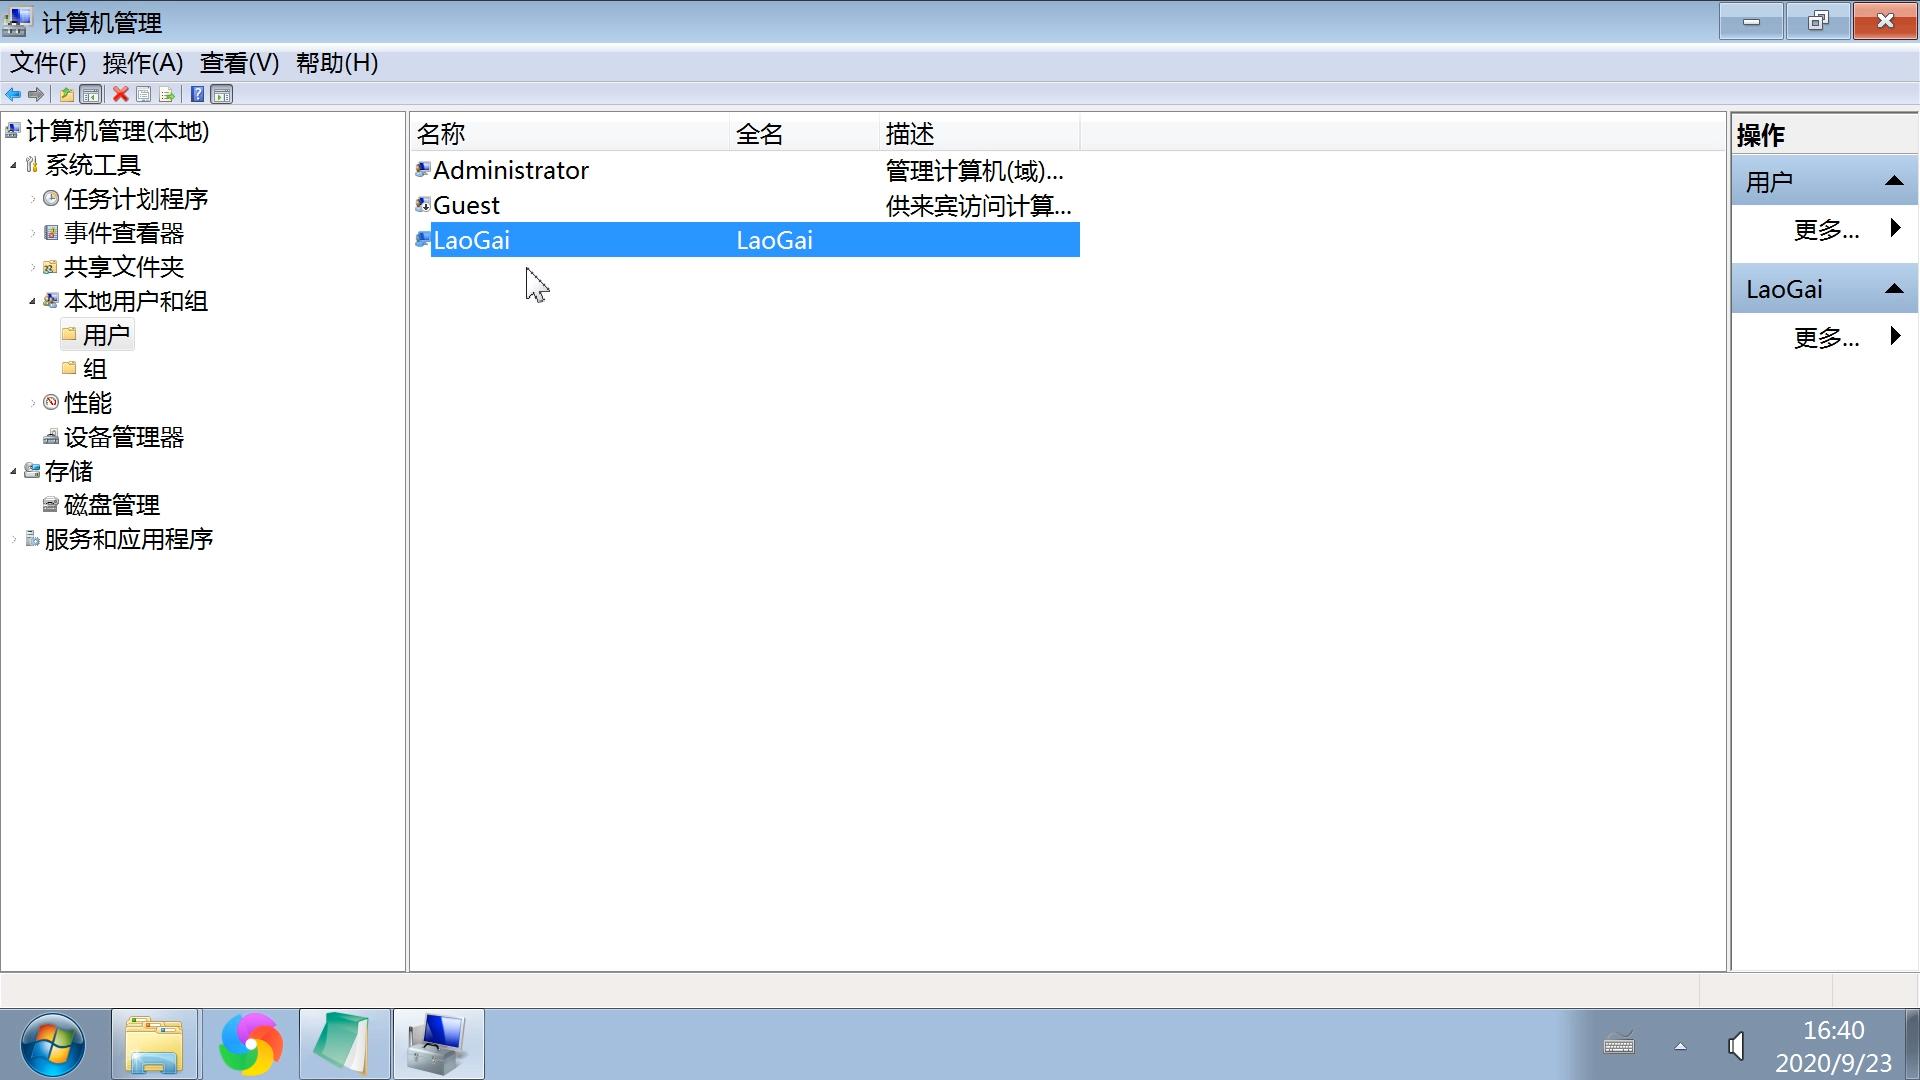Toggle the Show/Hide Action Pane toolbar button
This screenshot has height=1080, width=1920.
click(222, 94)
